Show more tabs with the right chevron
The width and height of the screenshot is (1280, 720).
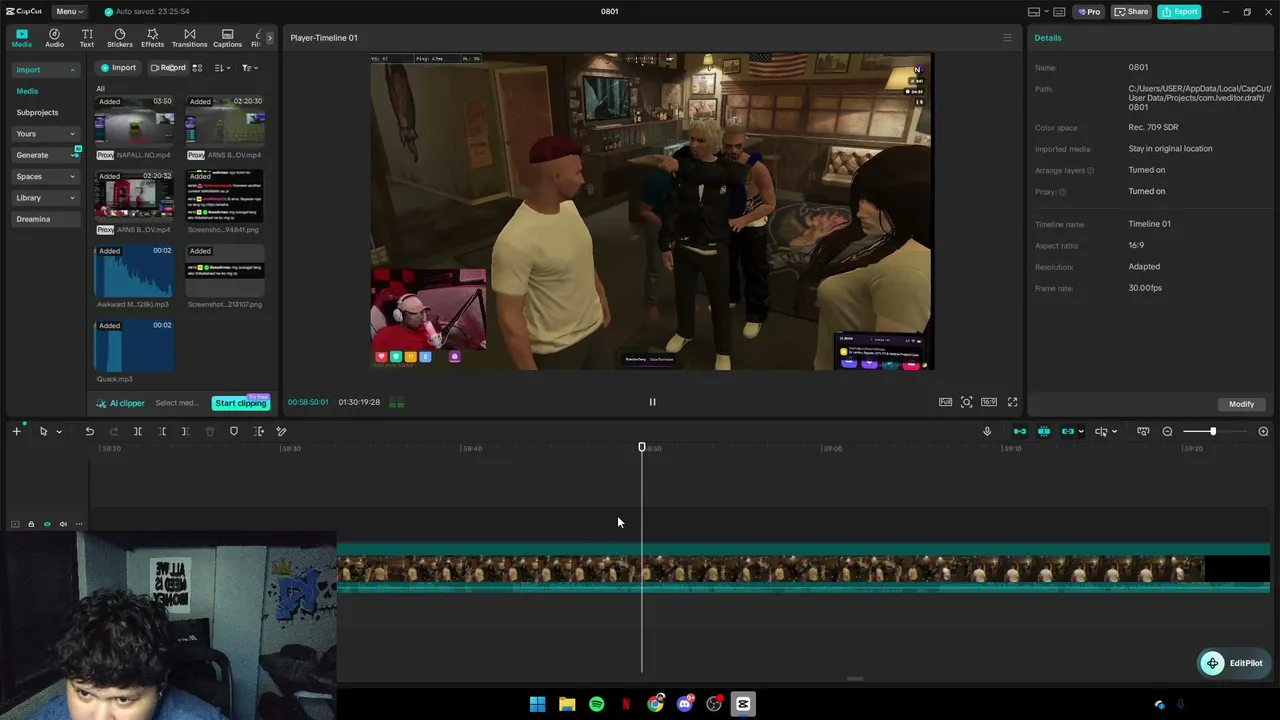(x=269, y=38)
